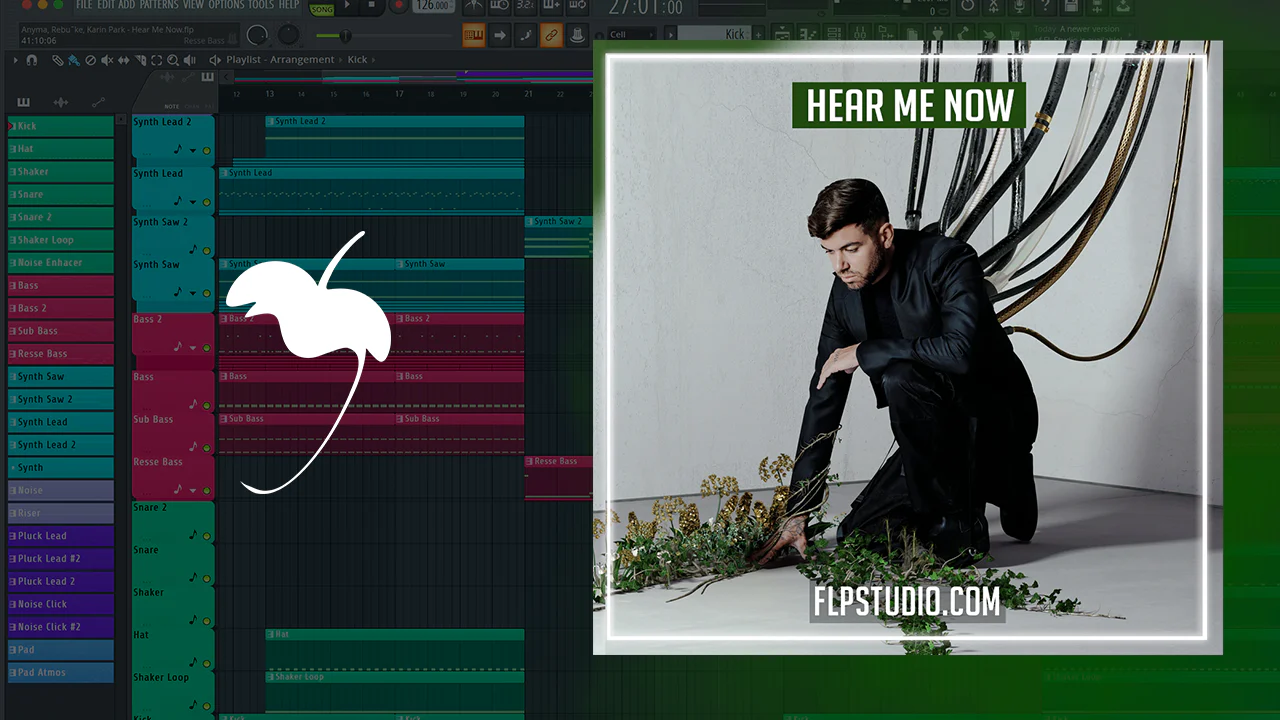1280x720 pixels.
Task: Select the Draw pencil tool in playlist toolbar
Action: click(x=57, y=60)
